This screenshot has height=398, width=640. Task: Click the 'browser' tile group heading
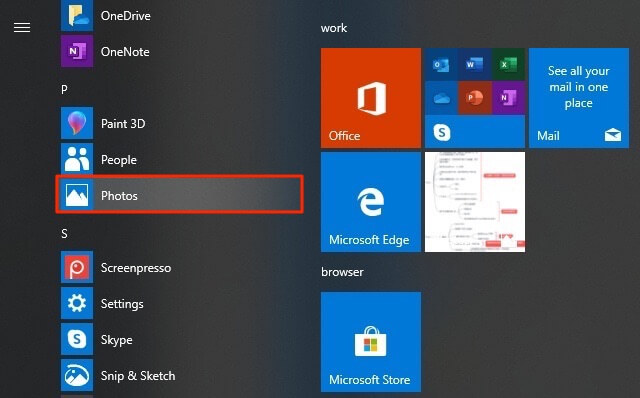click(342, 272)
